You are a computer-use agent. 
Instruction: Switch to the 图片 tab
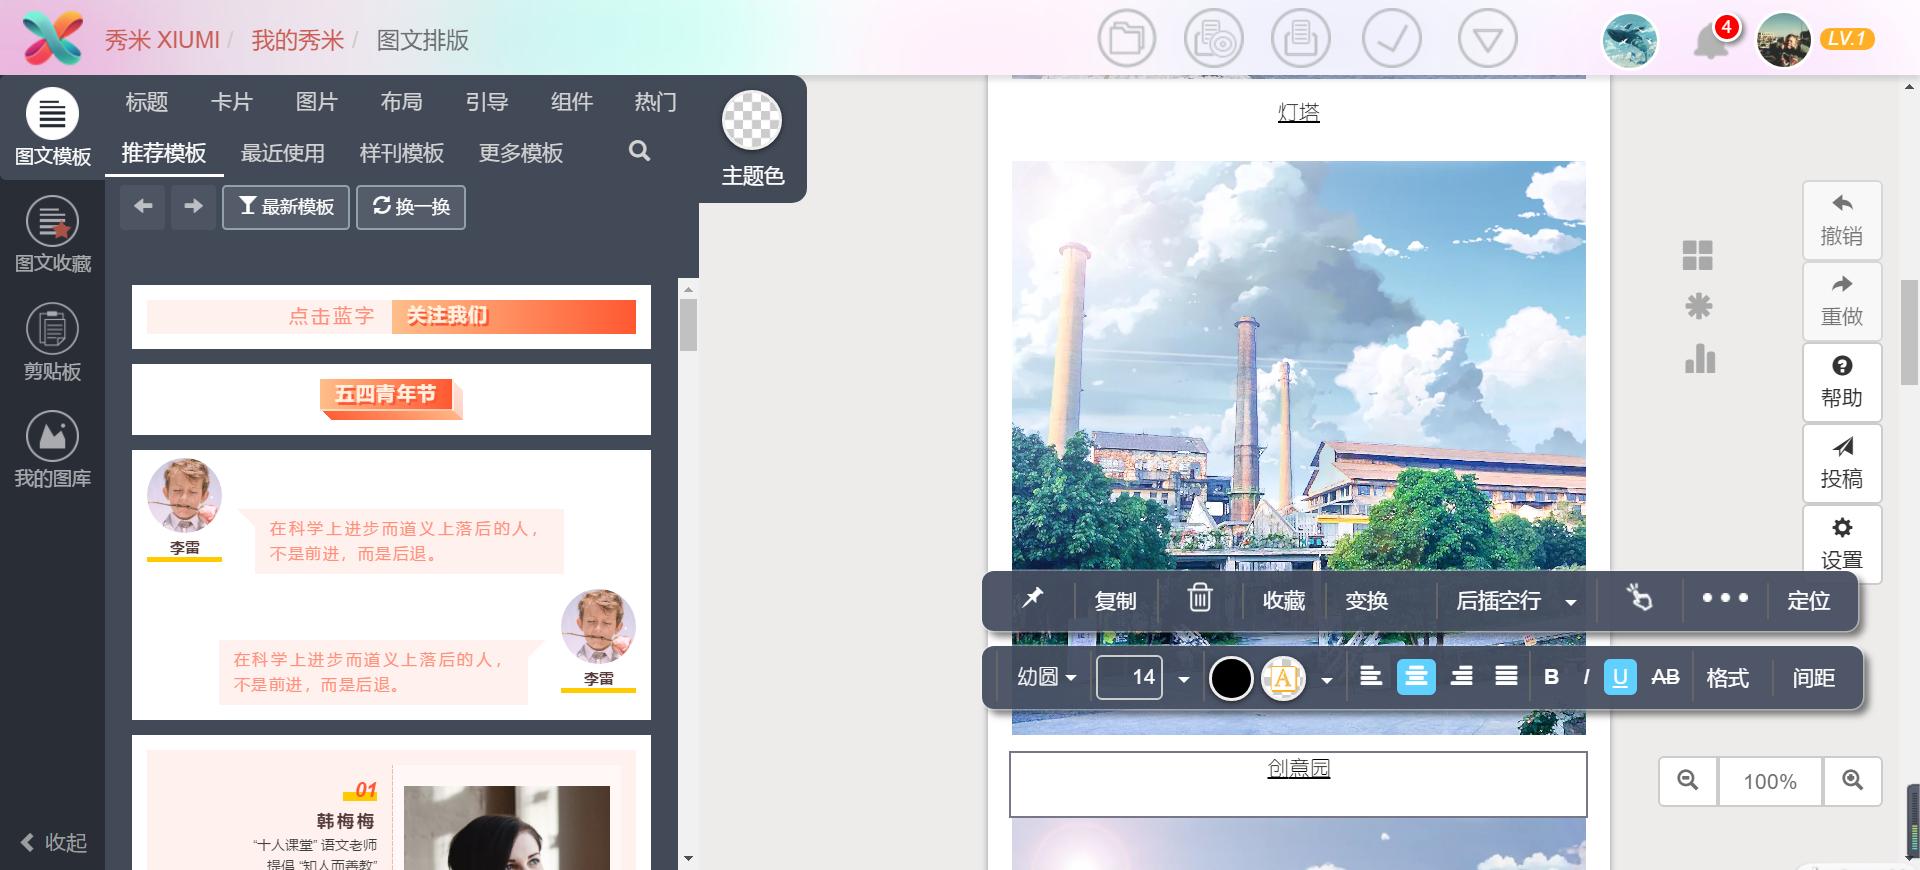click(x=317, y=102)
